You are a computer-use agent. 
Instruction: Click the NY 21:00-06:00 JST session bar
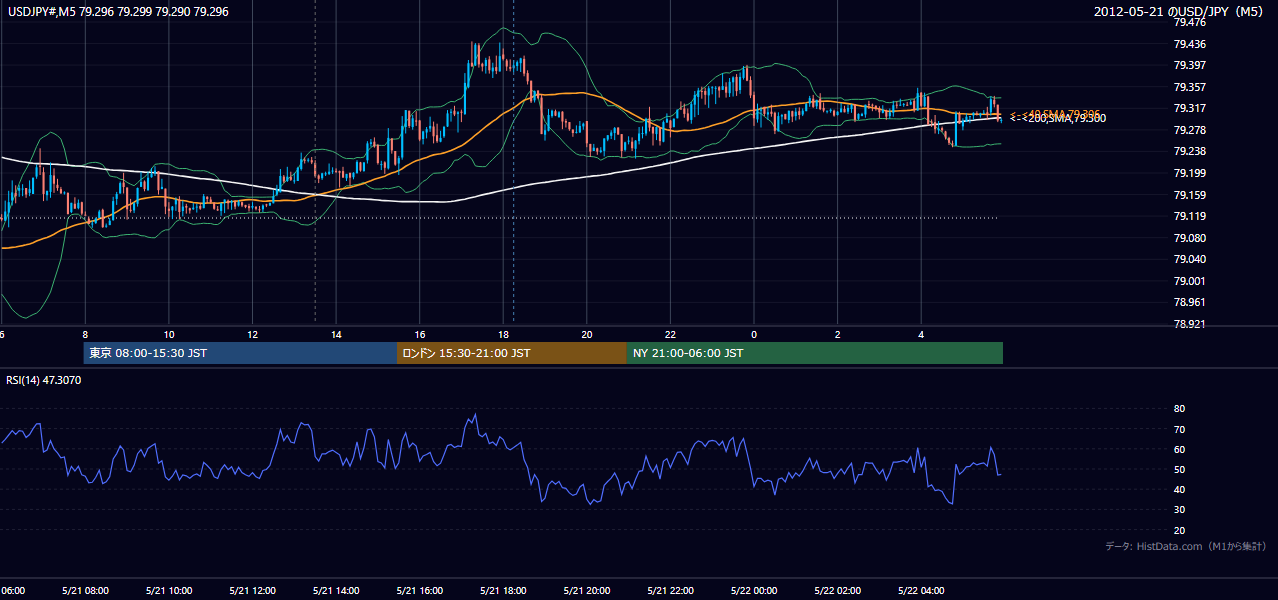click(x=815, y=353)
